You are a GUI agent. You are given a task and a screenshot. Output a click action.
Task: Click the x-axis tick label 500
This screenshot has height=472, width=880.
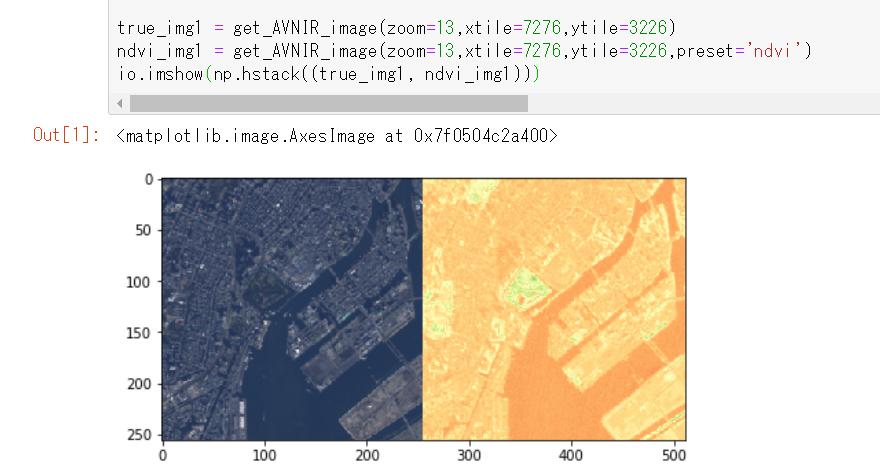click(673, 455)
